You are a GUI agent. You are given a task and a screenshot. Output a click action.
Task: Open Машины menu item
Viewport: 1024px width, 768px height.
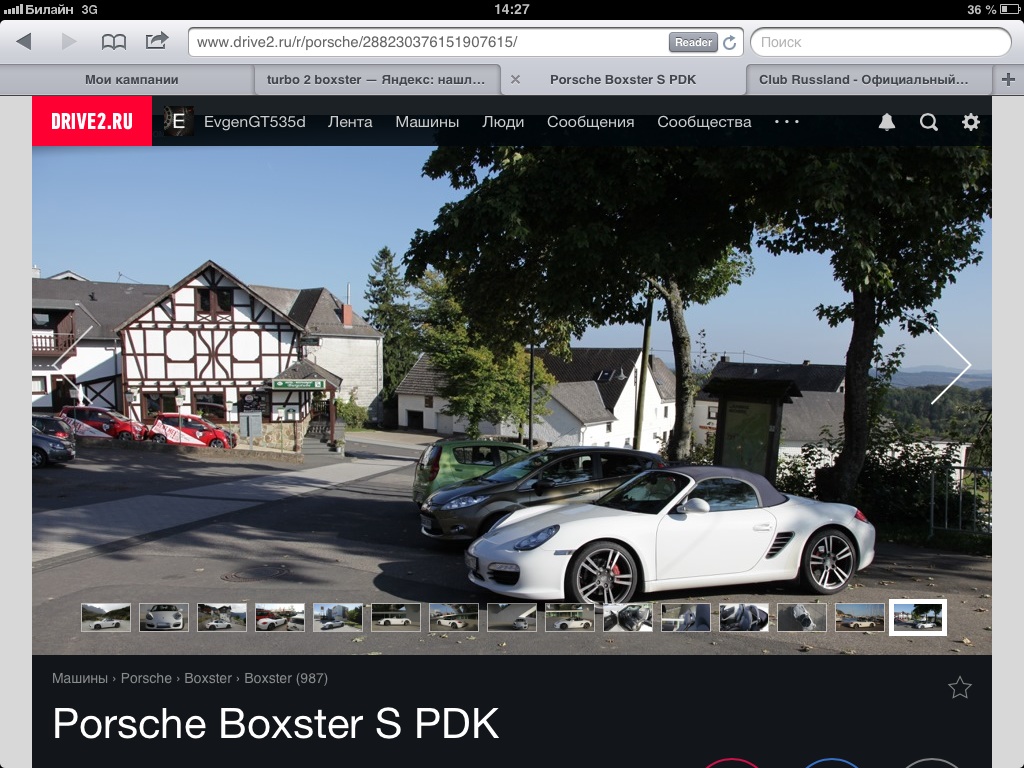pos(427,122)
